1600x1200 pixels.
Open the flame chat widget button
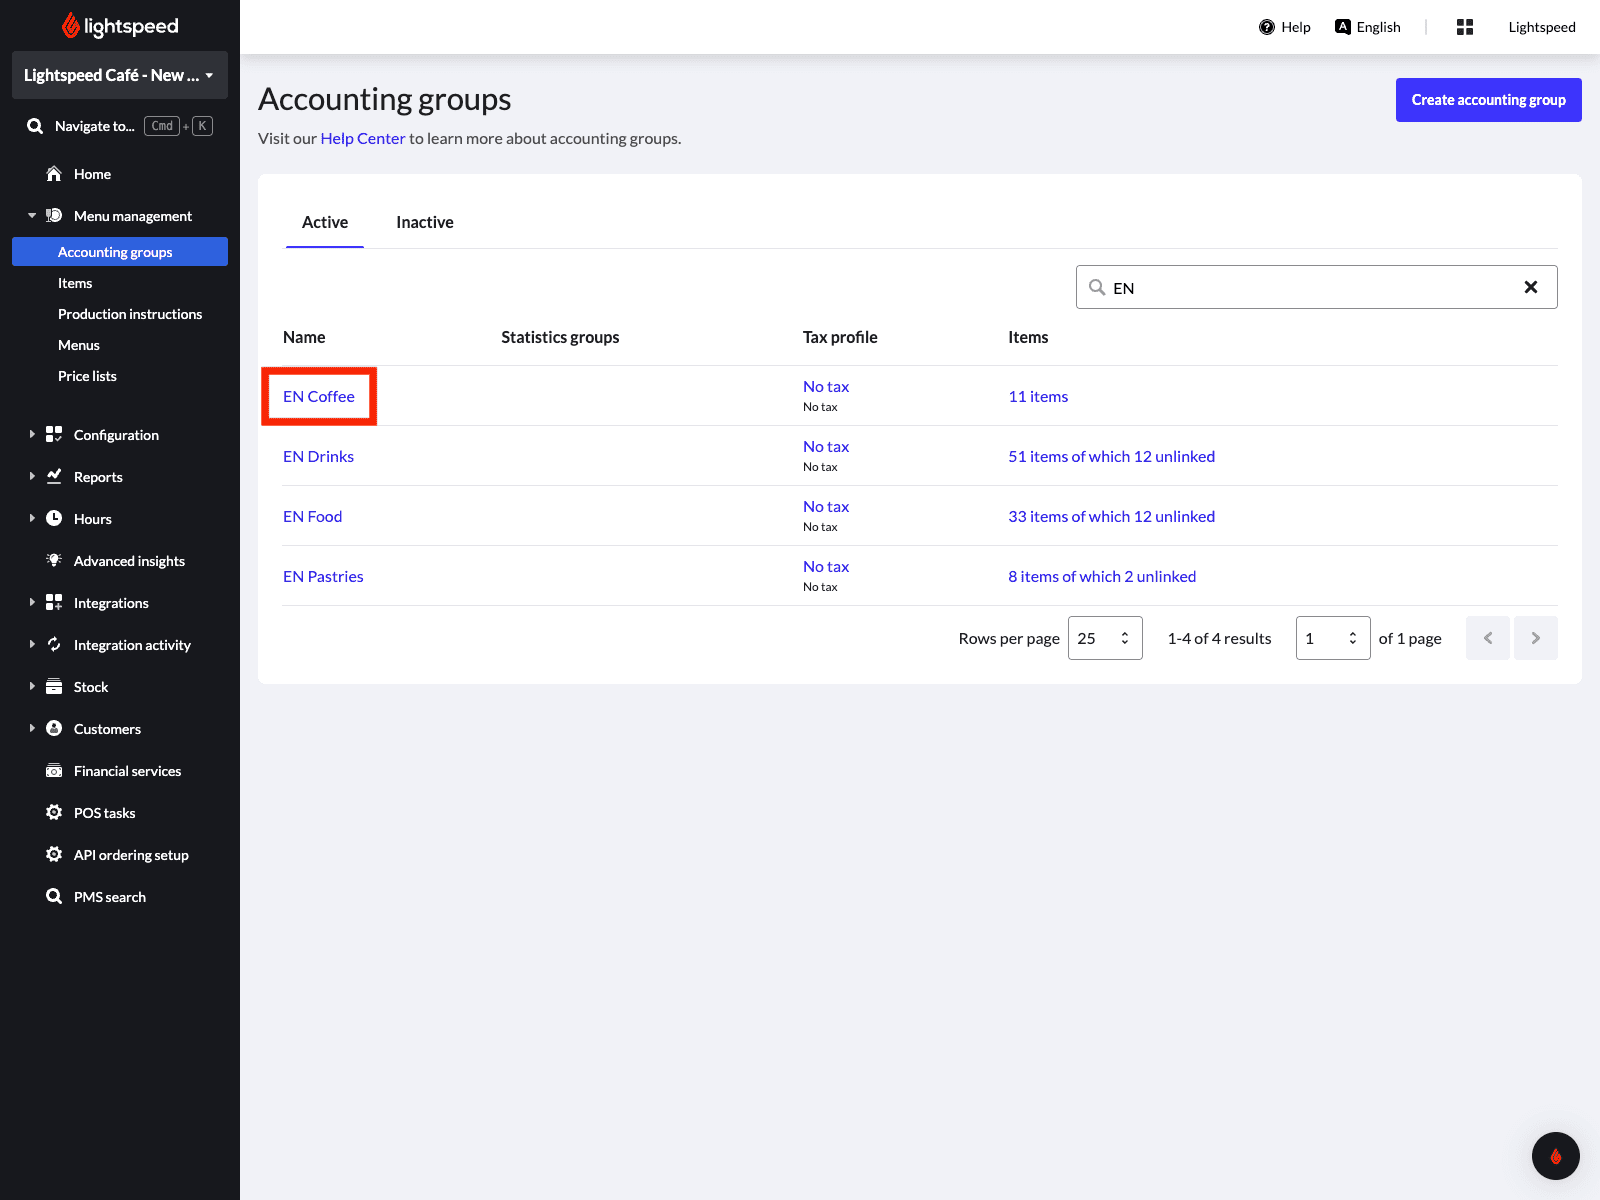1555,1156
